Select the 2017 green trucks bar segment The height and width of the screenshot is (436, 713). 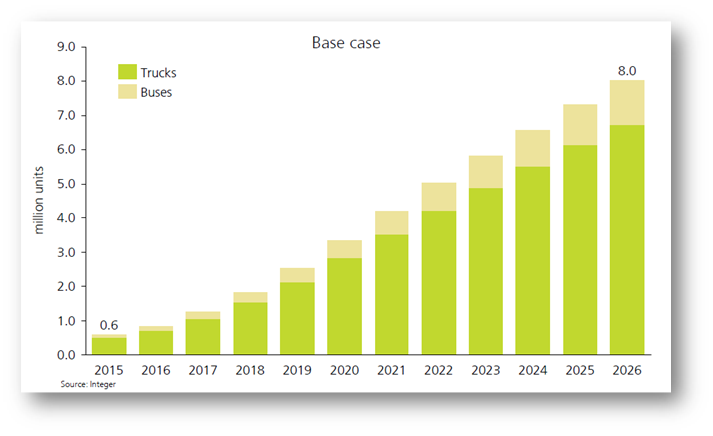(x=203, y=336)
